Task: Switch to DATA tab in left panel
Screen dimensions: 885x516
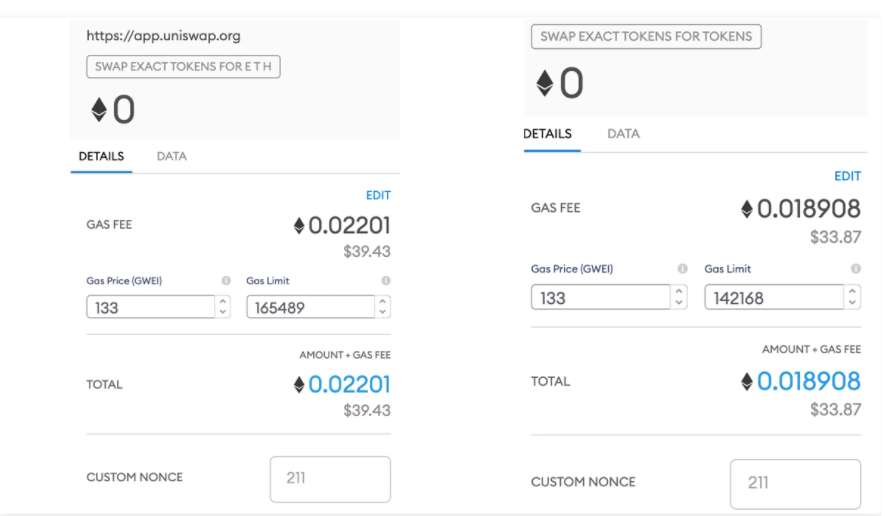Action: click(x=172, y=156)
